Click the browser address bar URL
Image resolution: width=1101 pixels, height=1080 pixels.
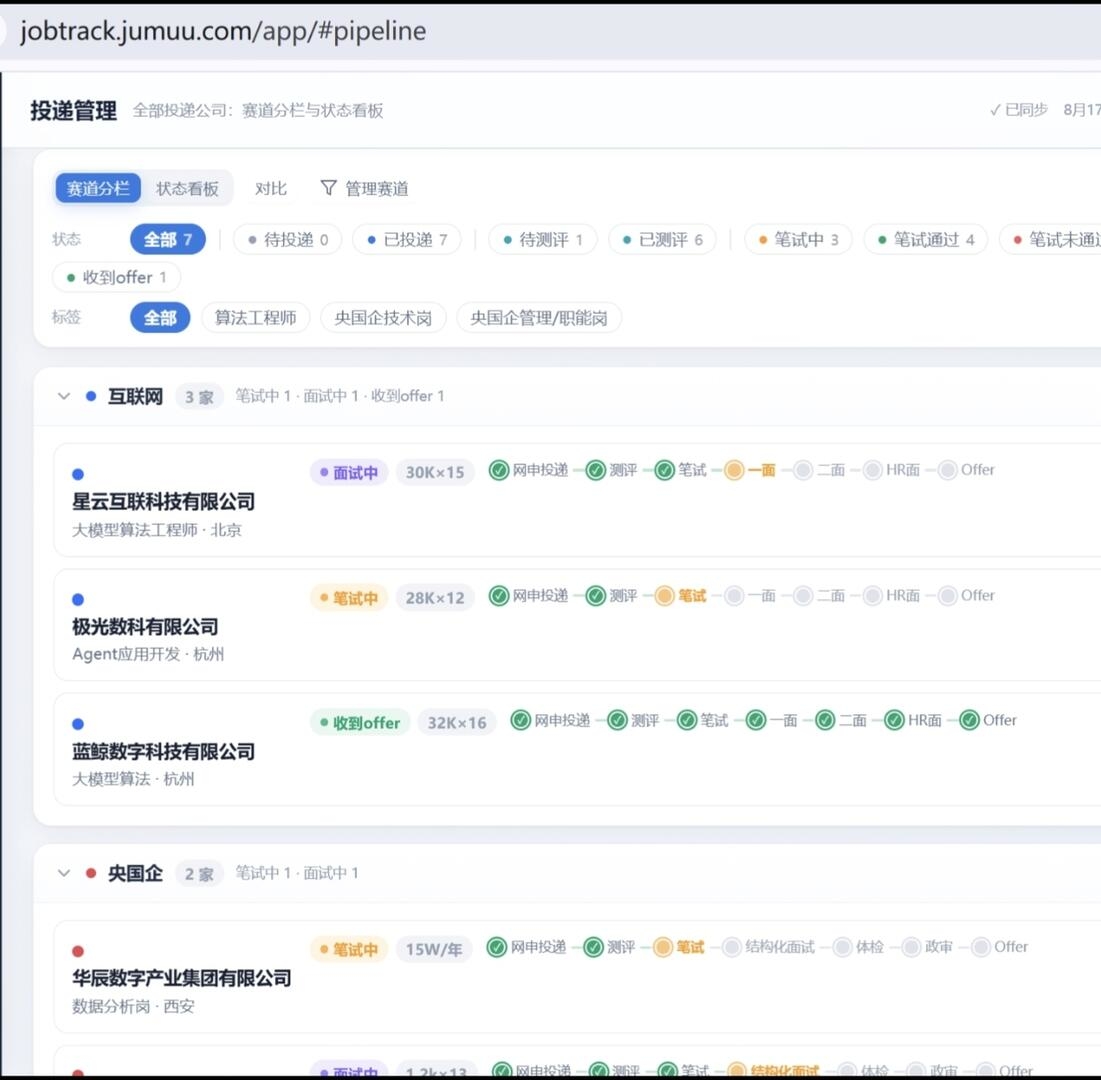(223, 31)
